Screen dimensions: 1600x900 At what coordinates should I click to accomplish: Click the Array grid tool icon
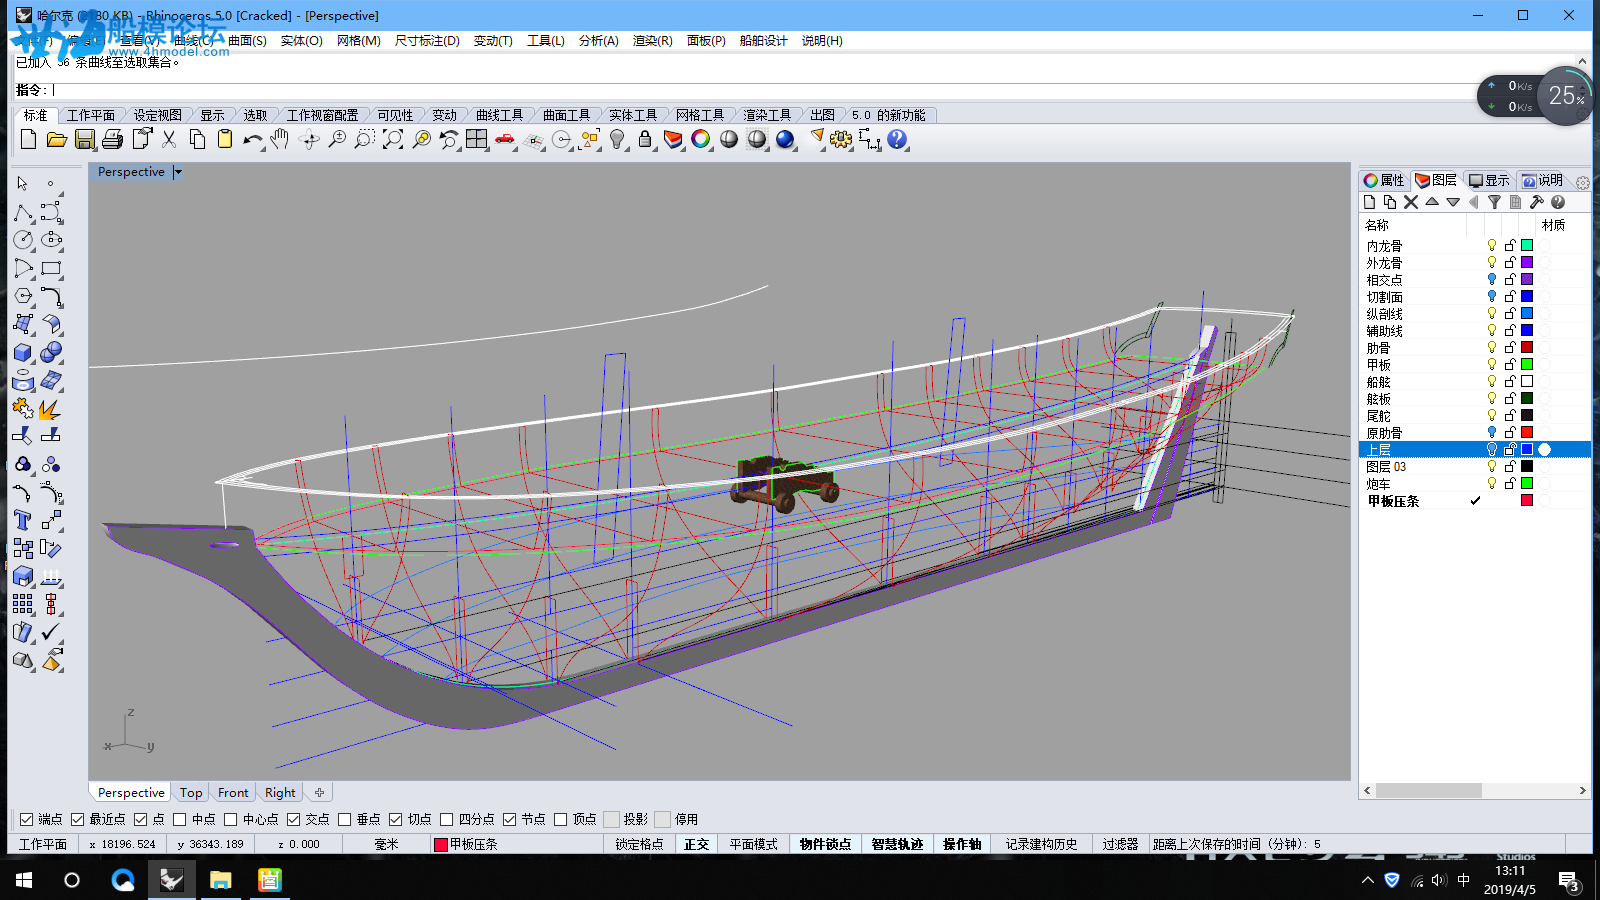[23, 604]
